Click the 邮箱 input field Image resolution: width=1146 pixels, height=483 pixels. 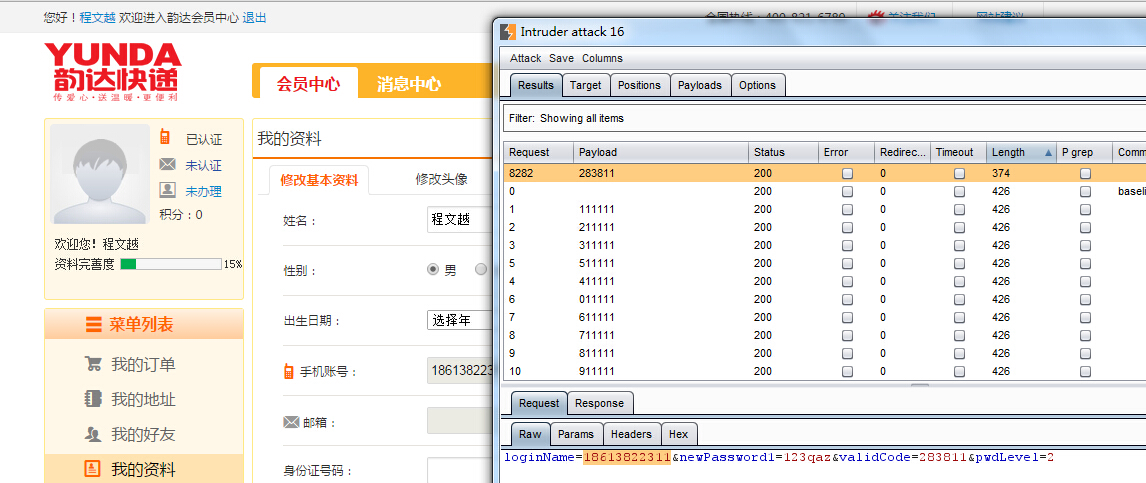pyautogui.click(x=459, y=421)
